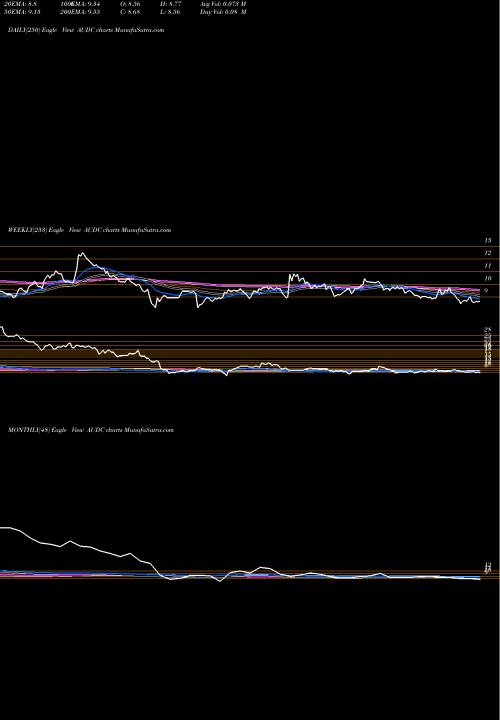Image resolution: width=500 pixels, height=720 pixels.
Task: Click price axis label 9 on weekly chart
Action: pos(487,291)
